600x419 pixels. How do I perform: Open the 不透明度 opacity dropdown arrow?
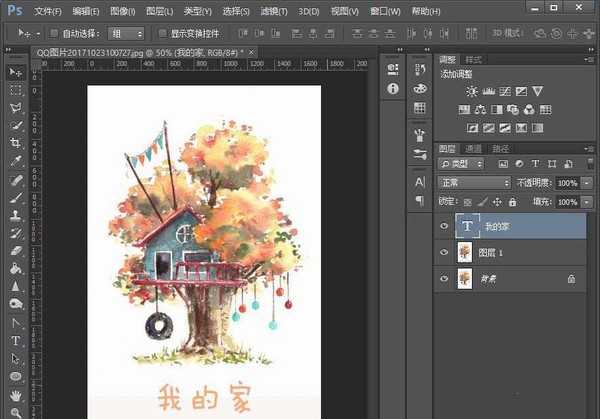click(x=586, y=184)
